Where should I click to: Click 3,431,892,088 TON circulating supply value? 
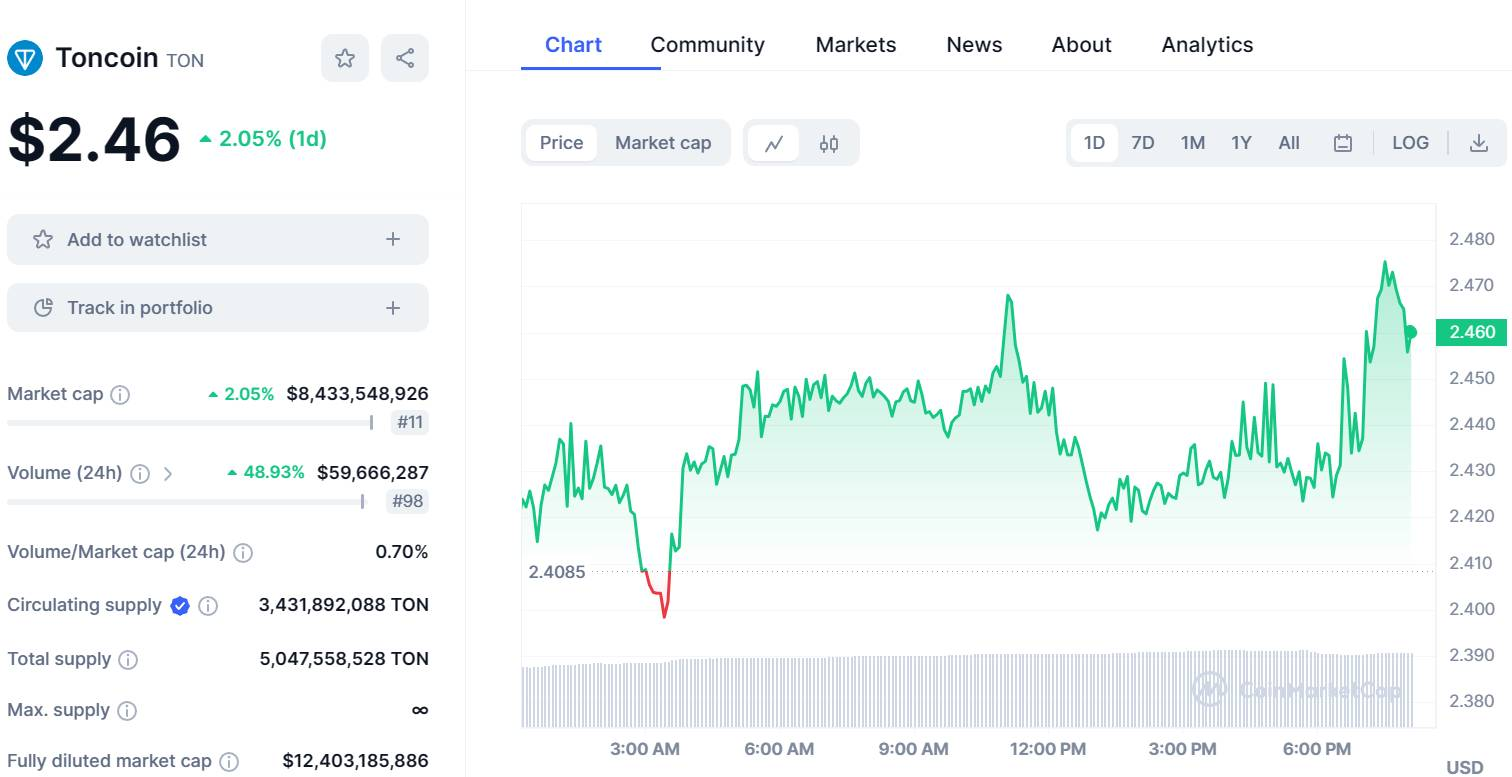click(343, 605)
